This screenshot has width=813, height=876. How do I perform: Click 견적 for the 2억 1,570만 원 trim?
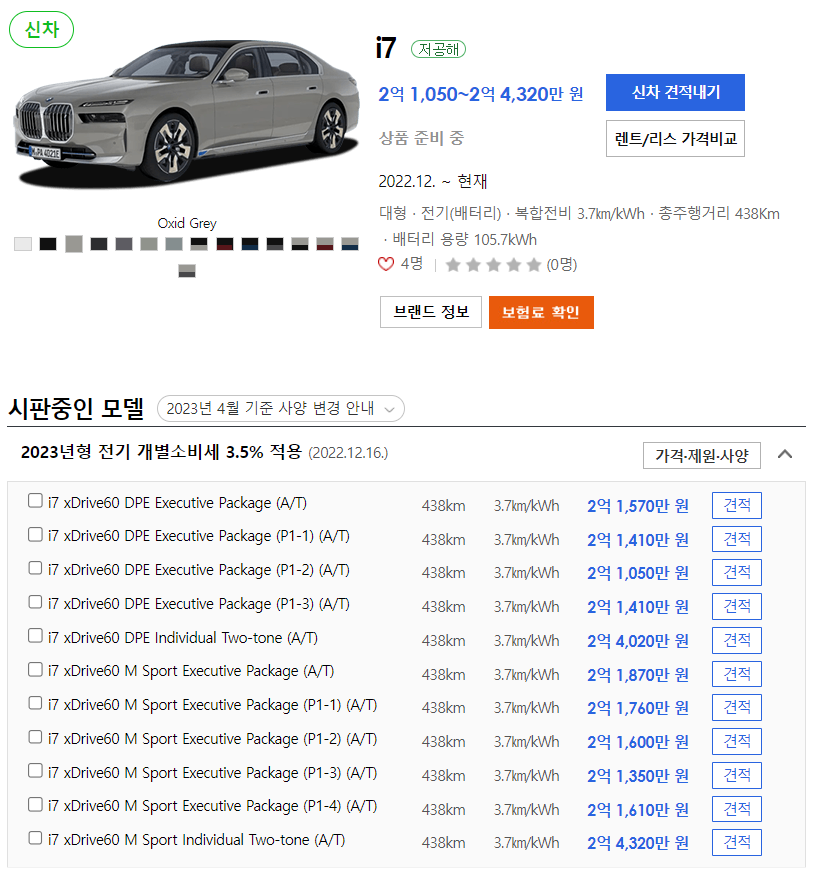(x=736, y=505)
